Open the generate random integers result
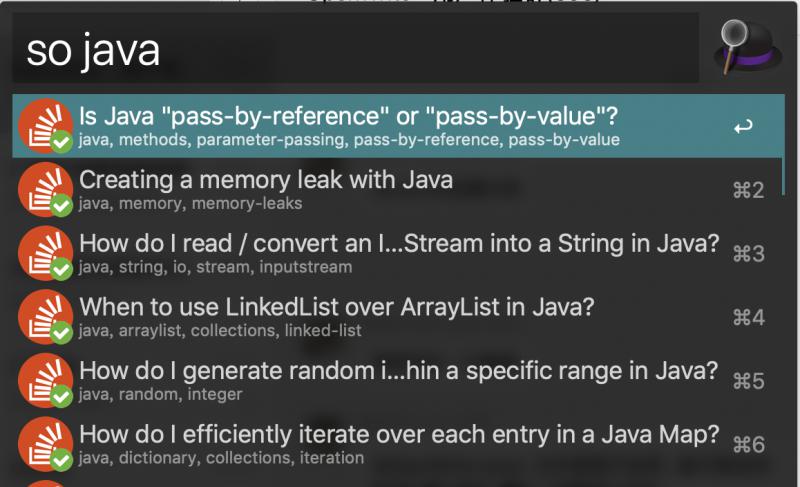Image resolution: width=800 pixels, height=487 pixels. [398, 380]
